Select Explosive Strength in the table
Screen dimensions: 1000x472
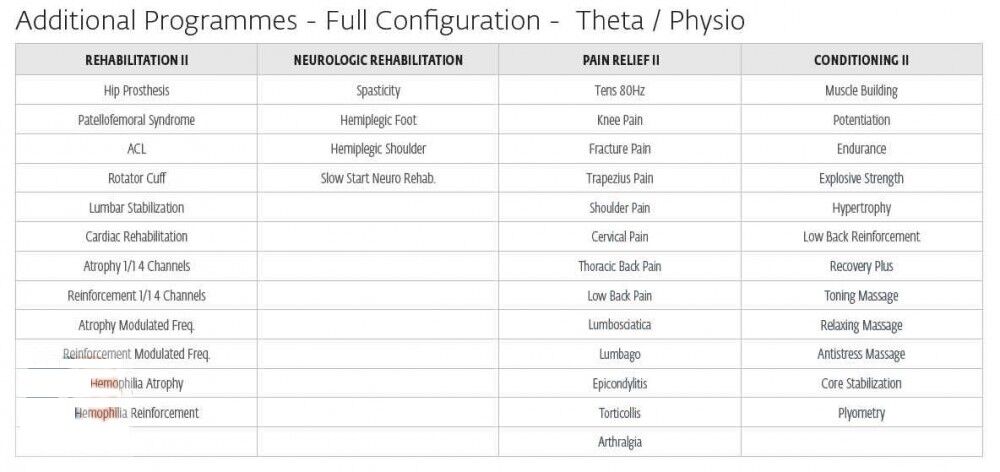pos(861,178)
